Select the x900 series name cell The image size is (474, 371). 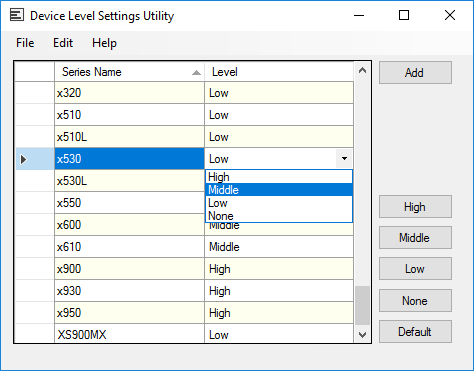click(129, 269)
